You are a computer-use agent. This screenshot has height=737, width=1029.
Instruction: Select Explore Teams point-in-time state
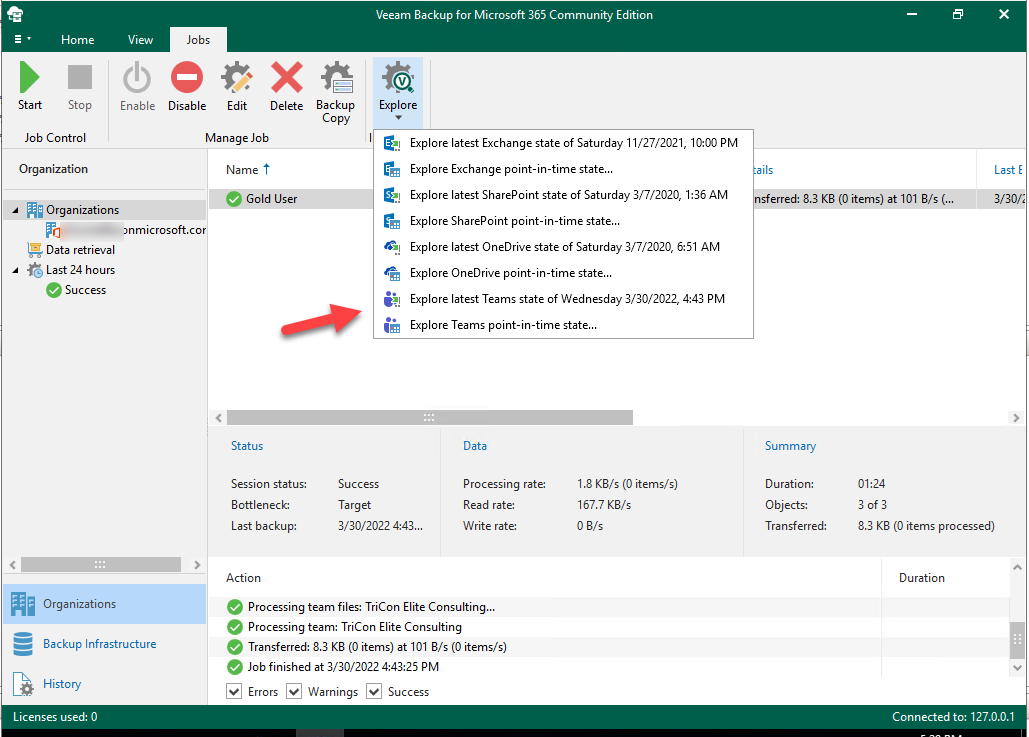click(503, 325)
